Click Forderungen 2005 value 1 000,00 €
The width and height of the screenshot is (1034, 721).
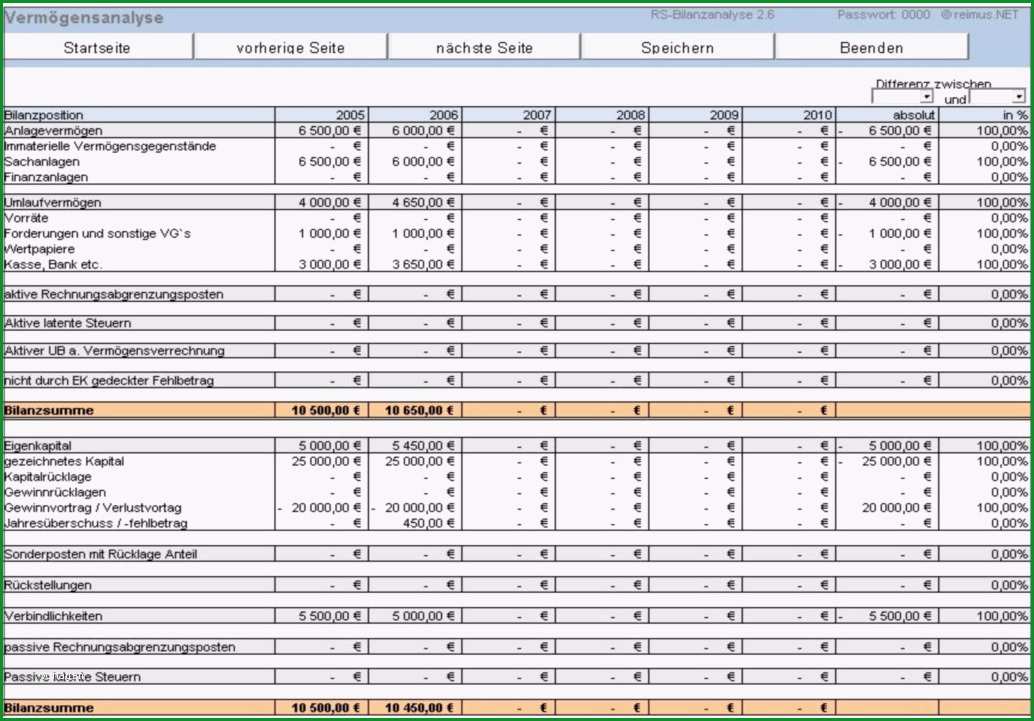(x=329, y=234)
